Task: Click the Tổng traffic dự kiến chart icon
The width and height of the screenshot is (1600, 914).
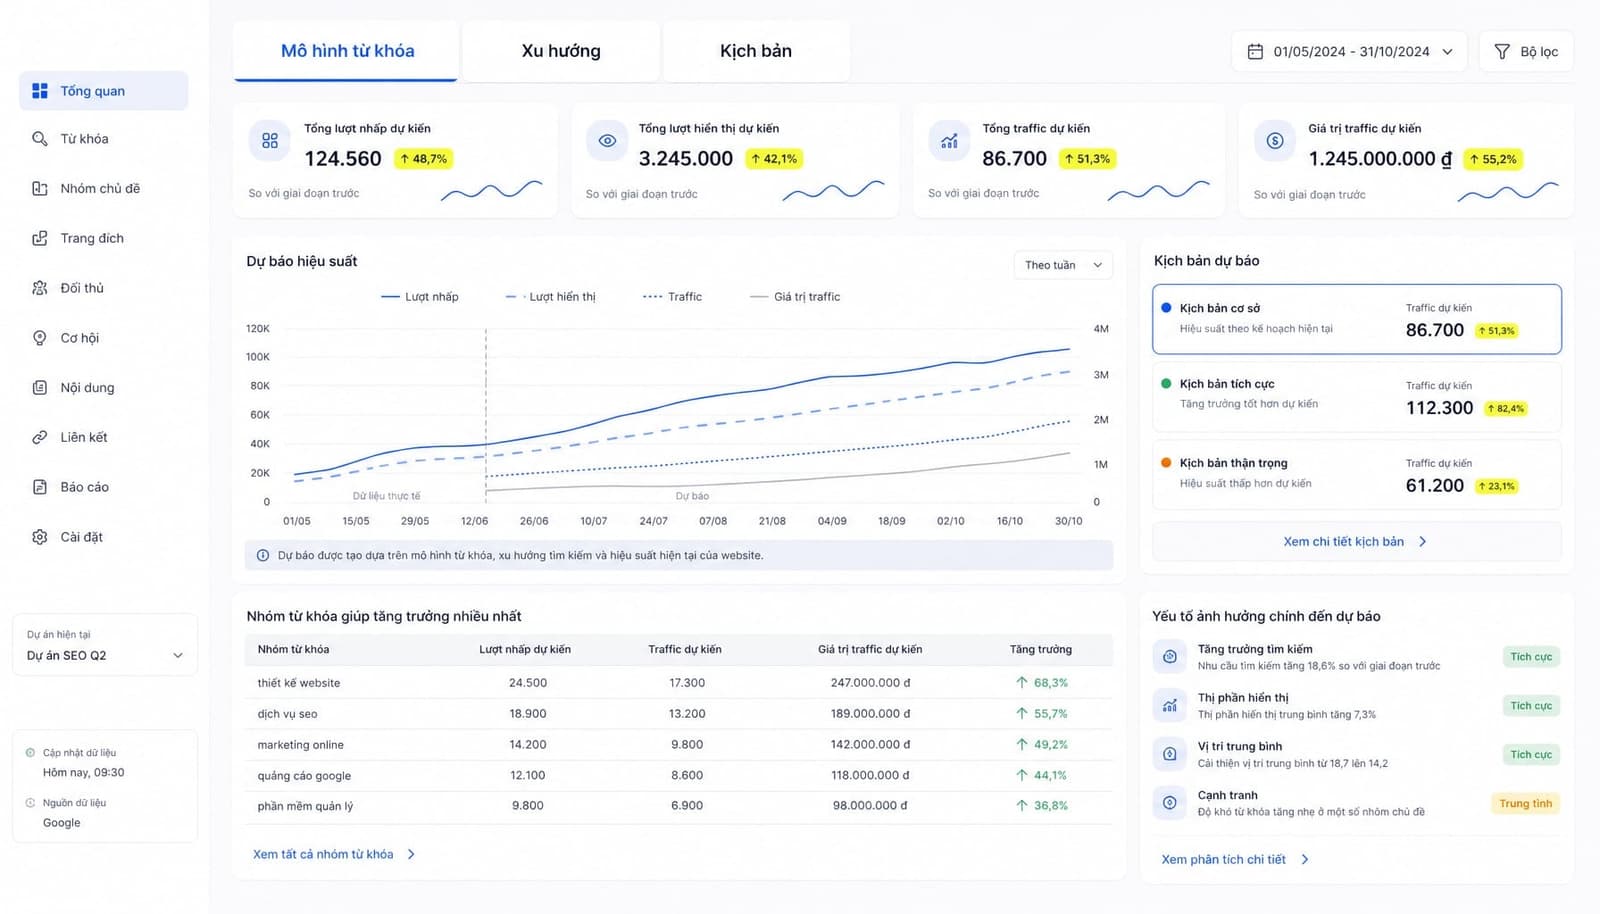Action: click(x=949, y=141)
